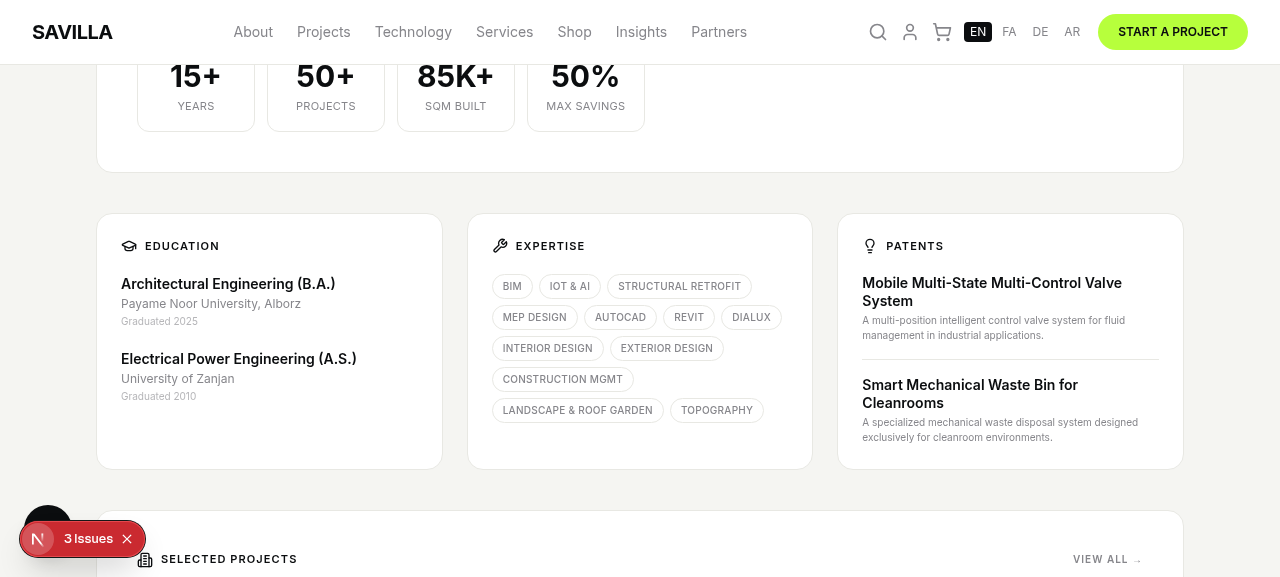Image resolution: width=1280 pixels, height=577 pixels.
Task: Select the IOT & AI tag
Action: (570, 287)
